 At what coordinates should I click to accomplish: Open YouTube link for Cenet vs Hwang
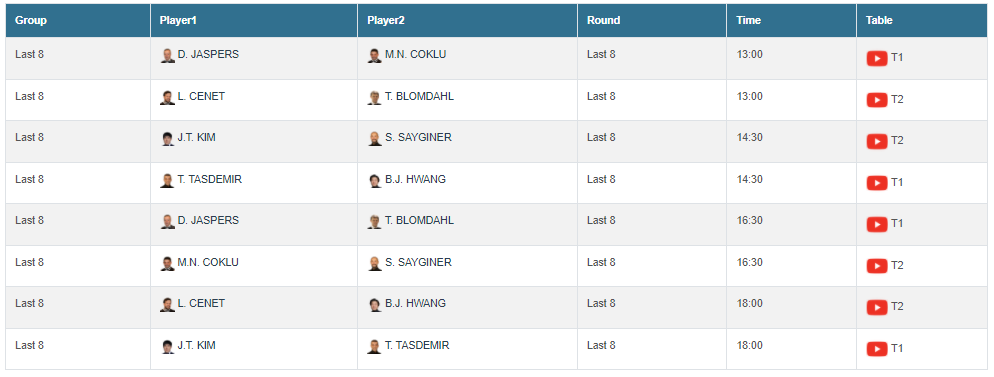[877, 307]
